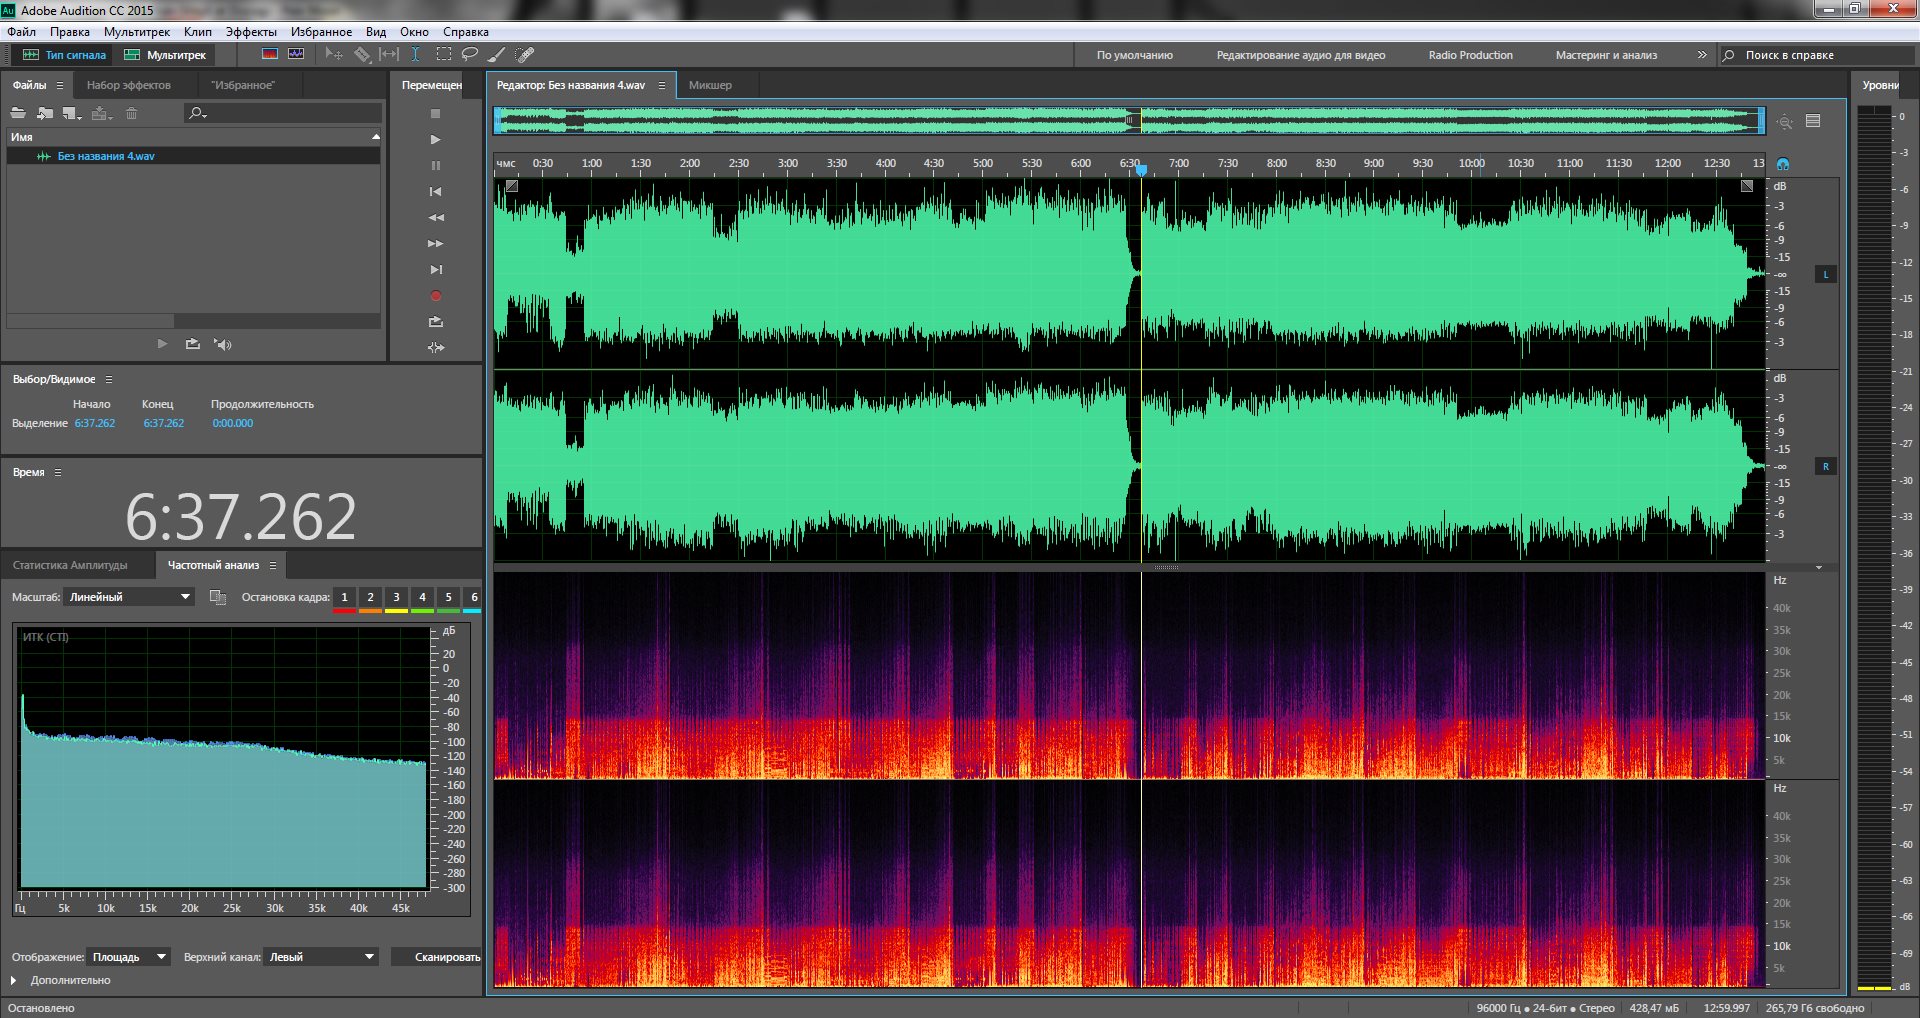Toggle auto-play speaker icon in Files panel
Viewport: 1920px width, 1018px height.
223,344
